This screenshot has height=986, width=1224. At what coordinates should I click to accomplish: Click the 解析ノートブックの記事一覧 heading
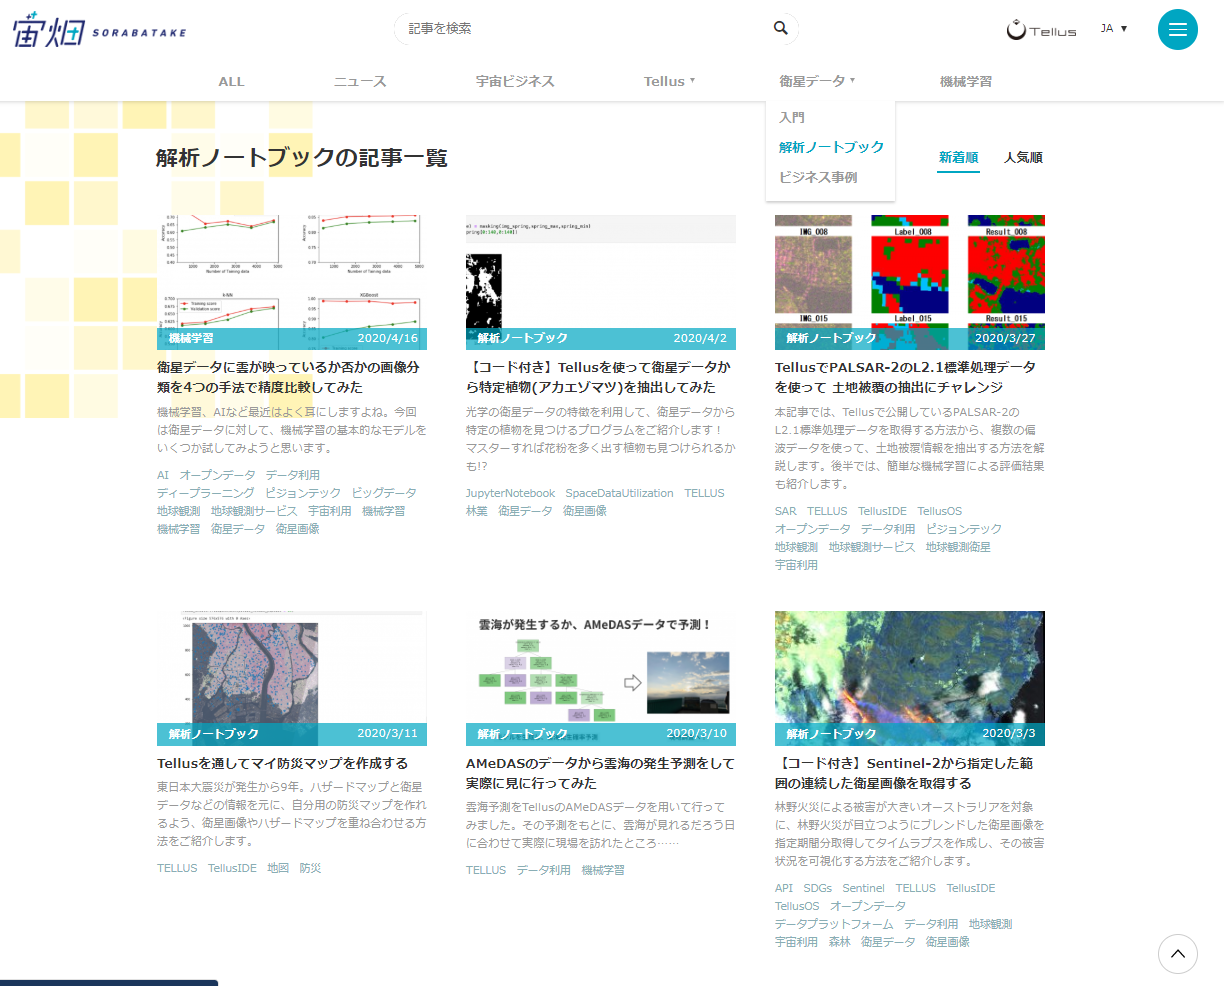(302, 158)
